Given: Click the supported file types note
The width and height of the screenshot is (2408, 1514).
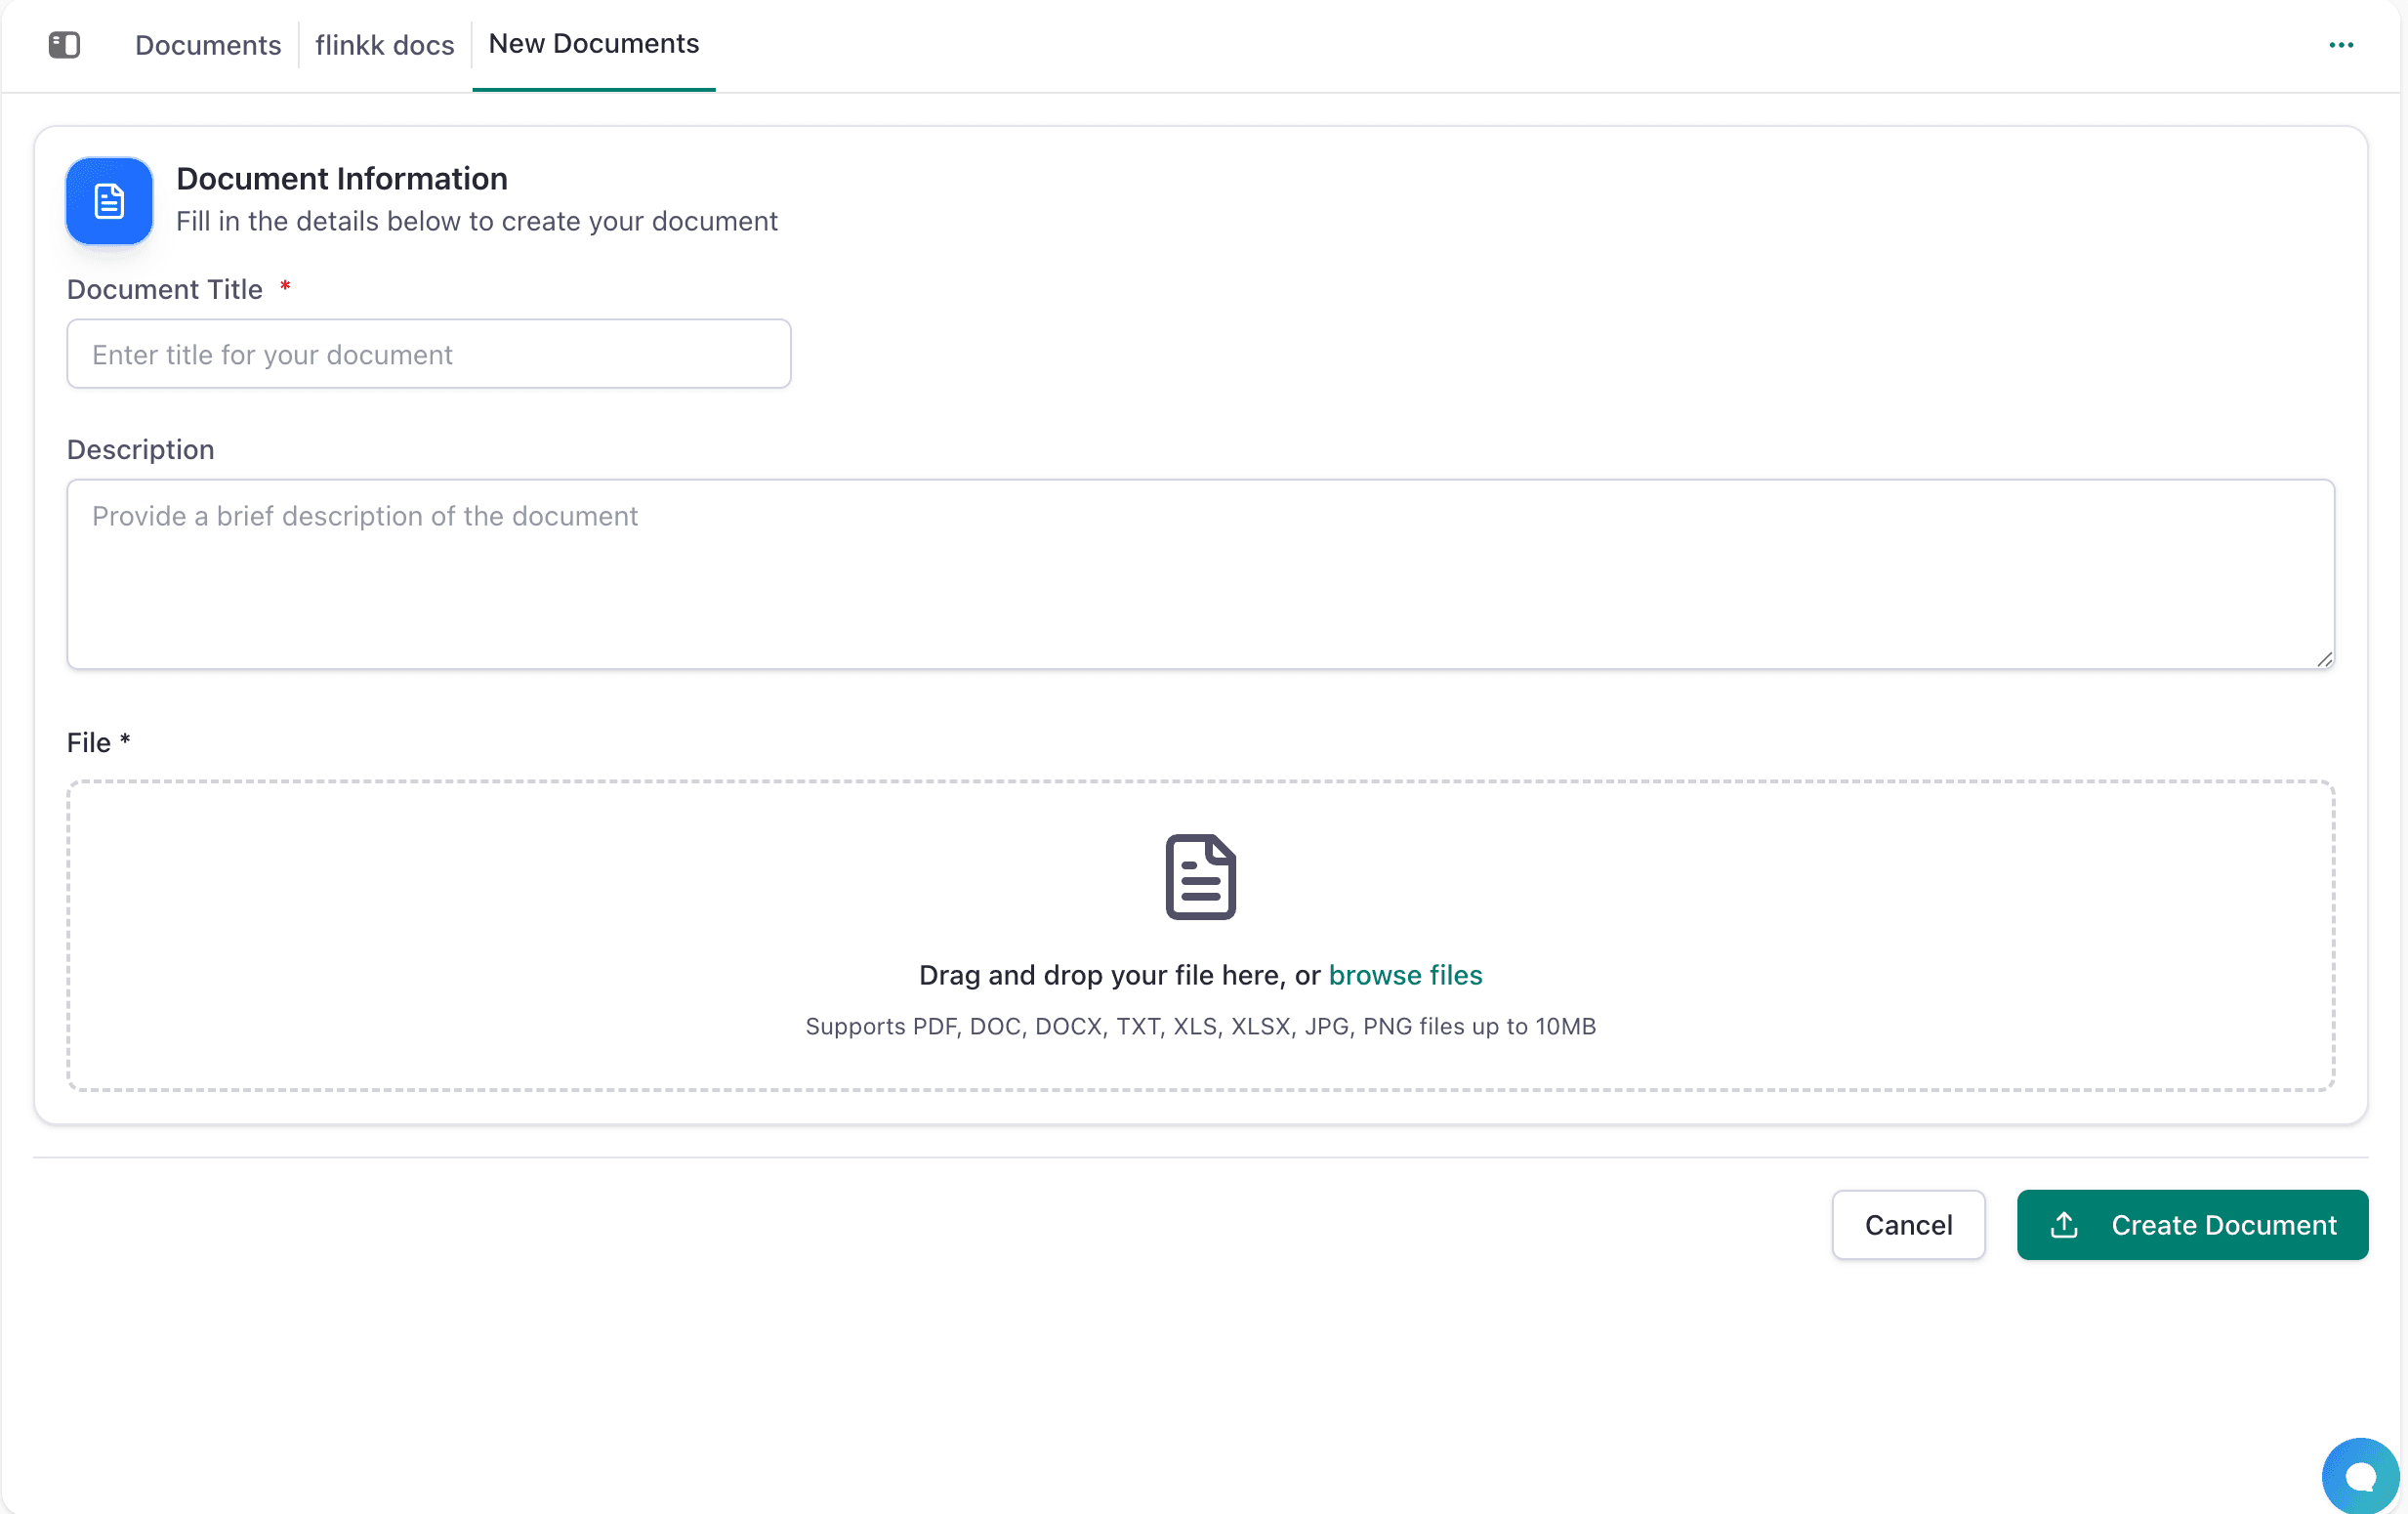Looking at the screenshot, I should (x=1200, y=1026).
